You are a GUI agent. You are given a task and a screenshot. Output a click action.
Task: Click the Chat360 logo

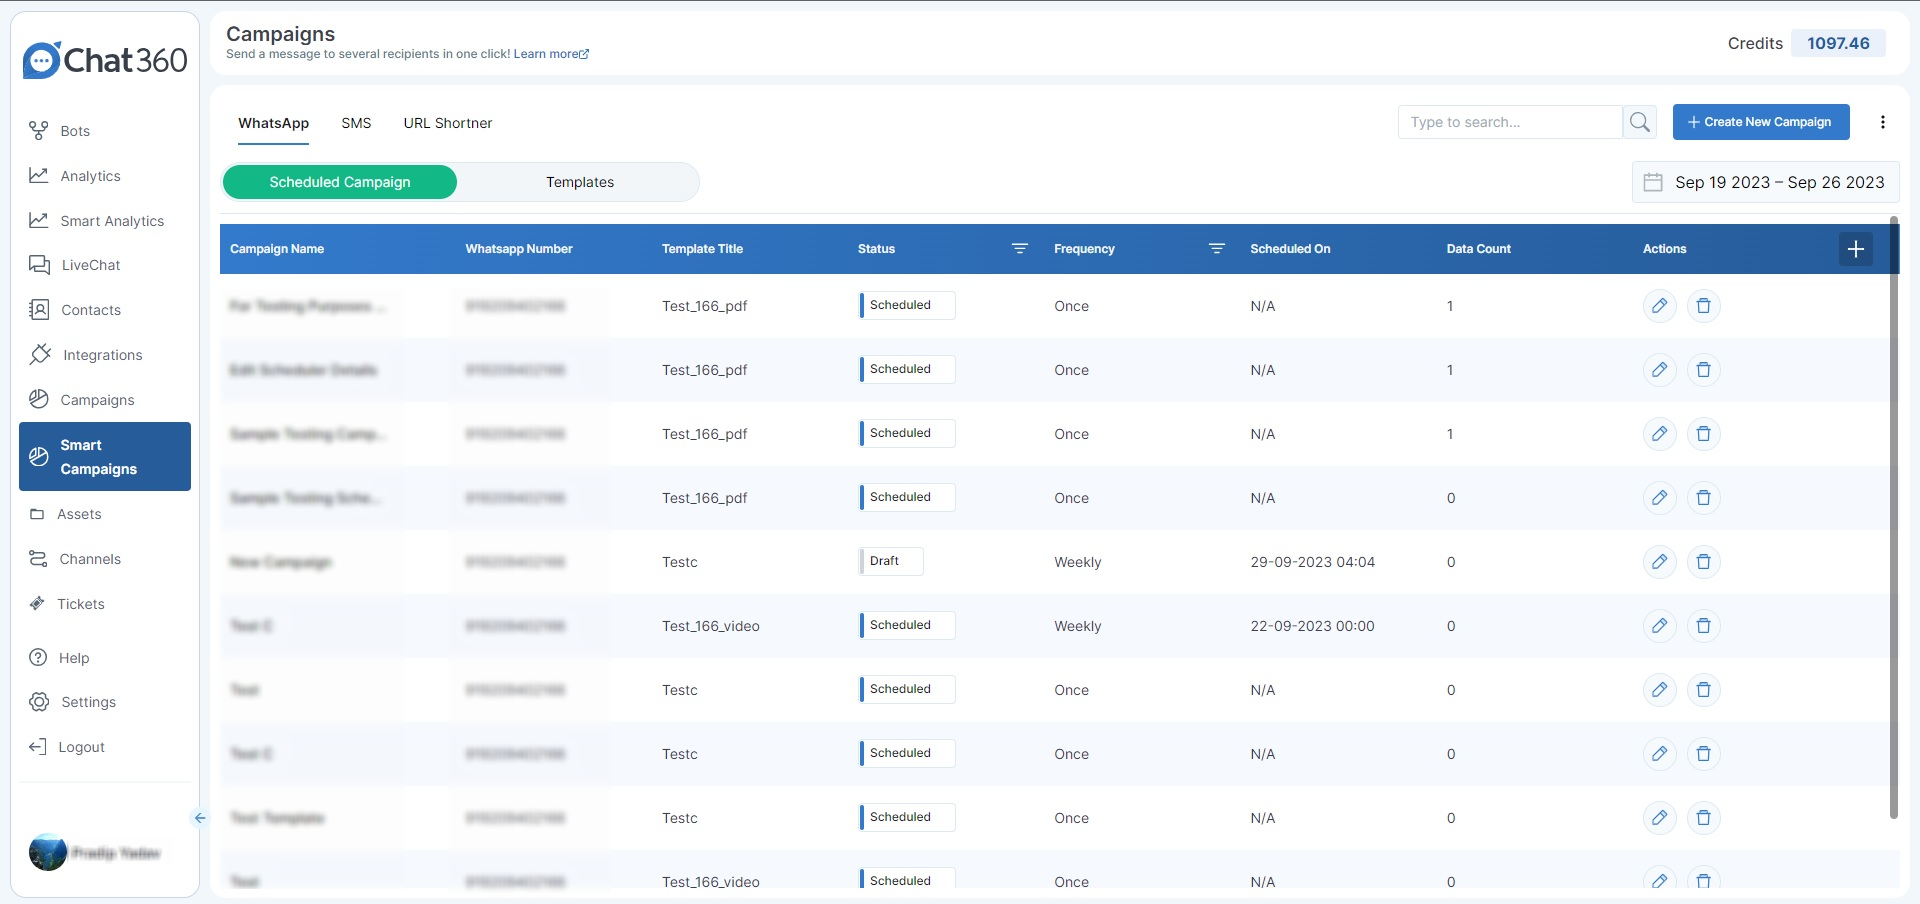point(105,60)
